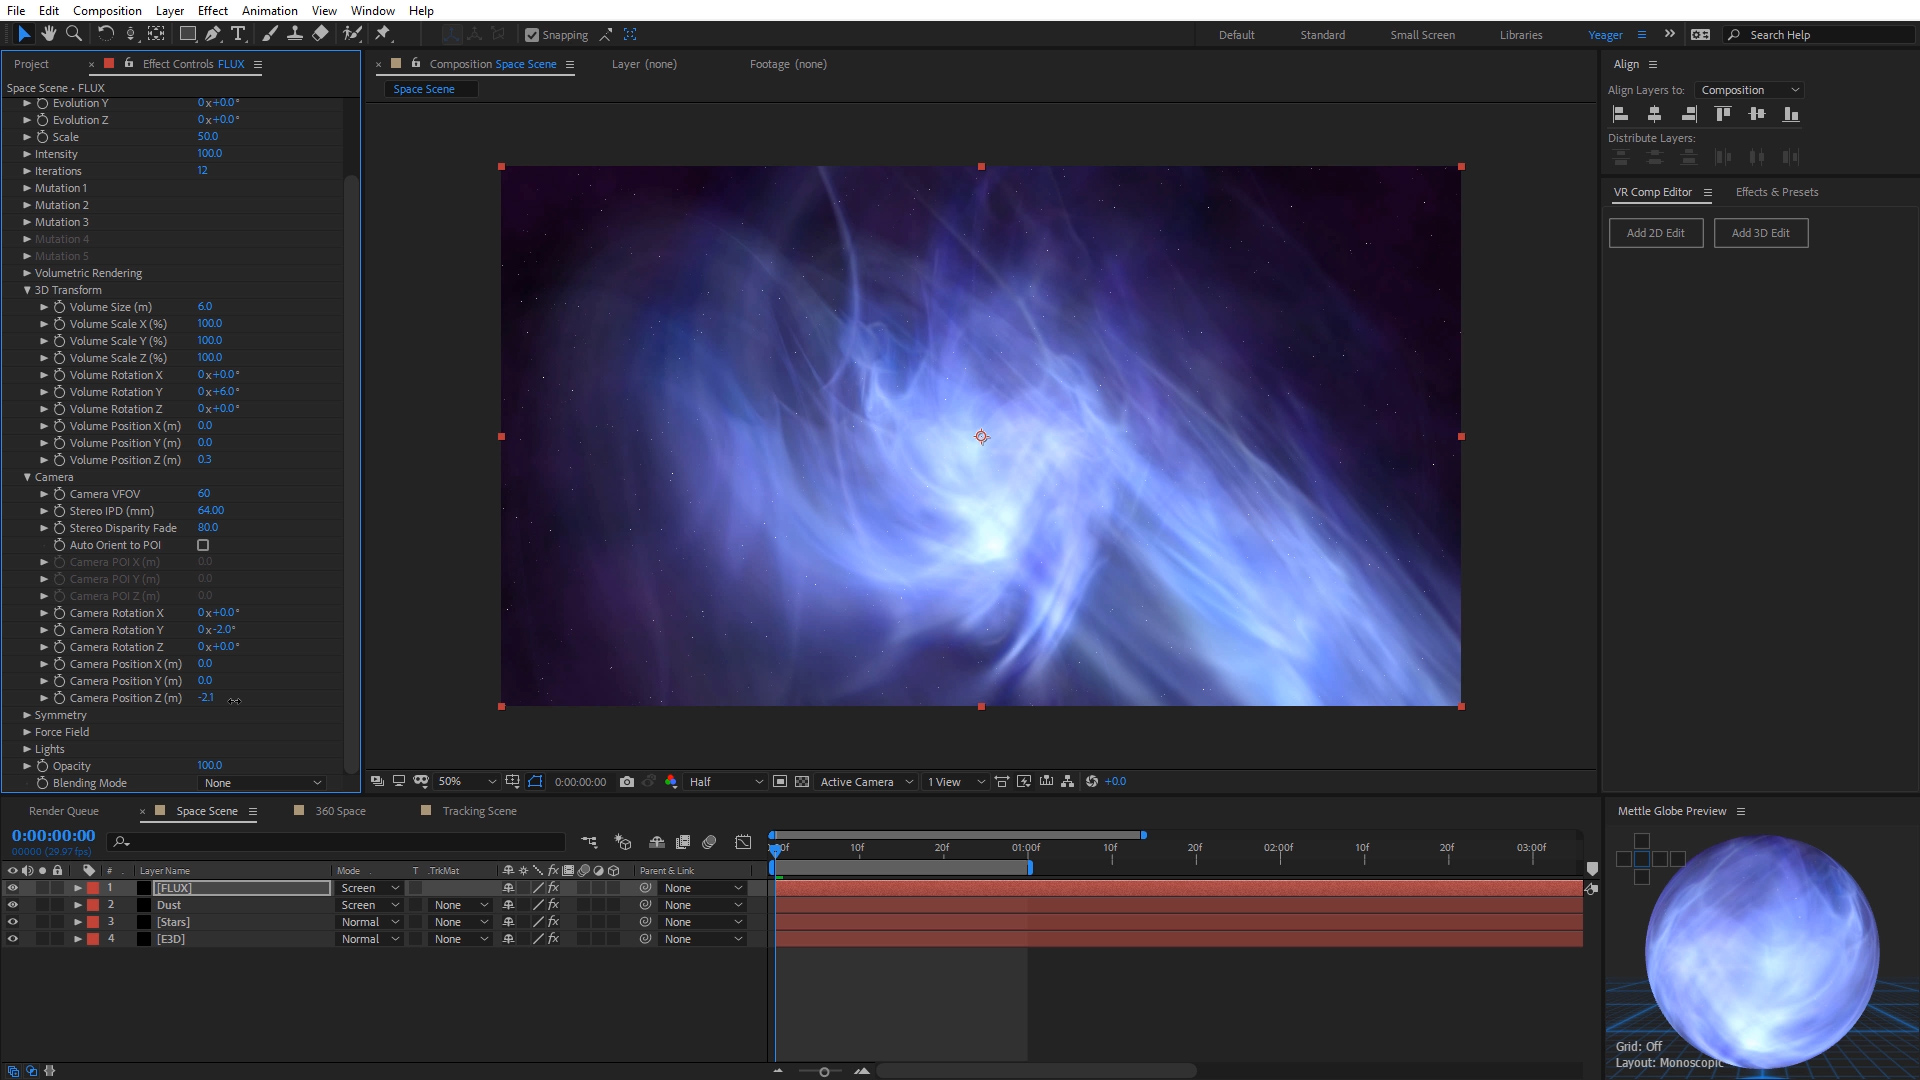This screenshot has width=1920, height=1080.
Task: Select the Pen tool
Action: 212,34
